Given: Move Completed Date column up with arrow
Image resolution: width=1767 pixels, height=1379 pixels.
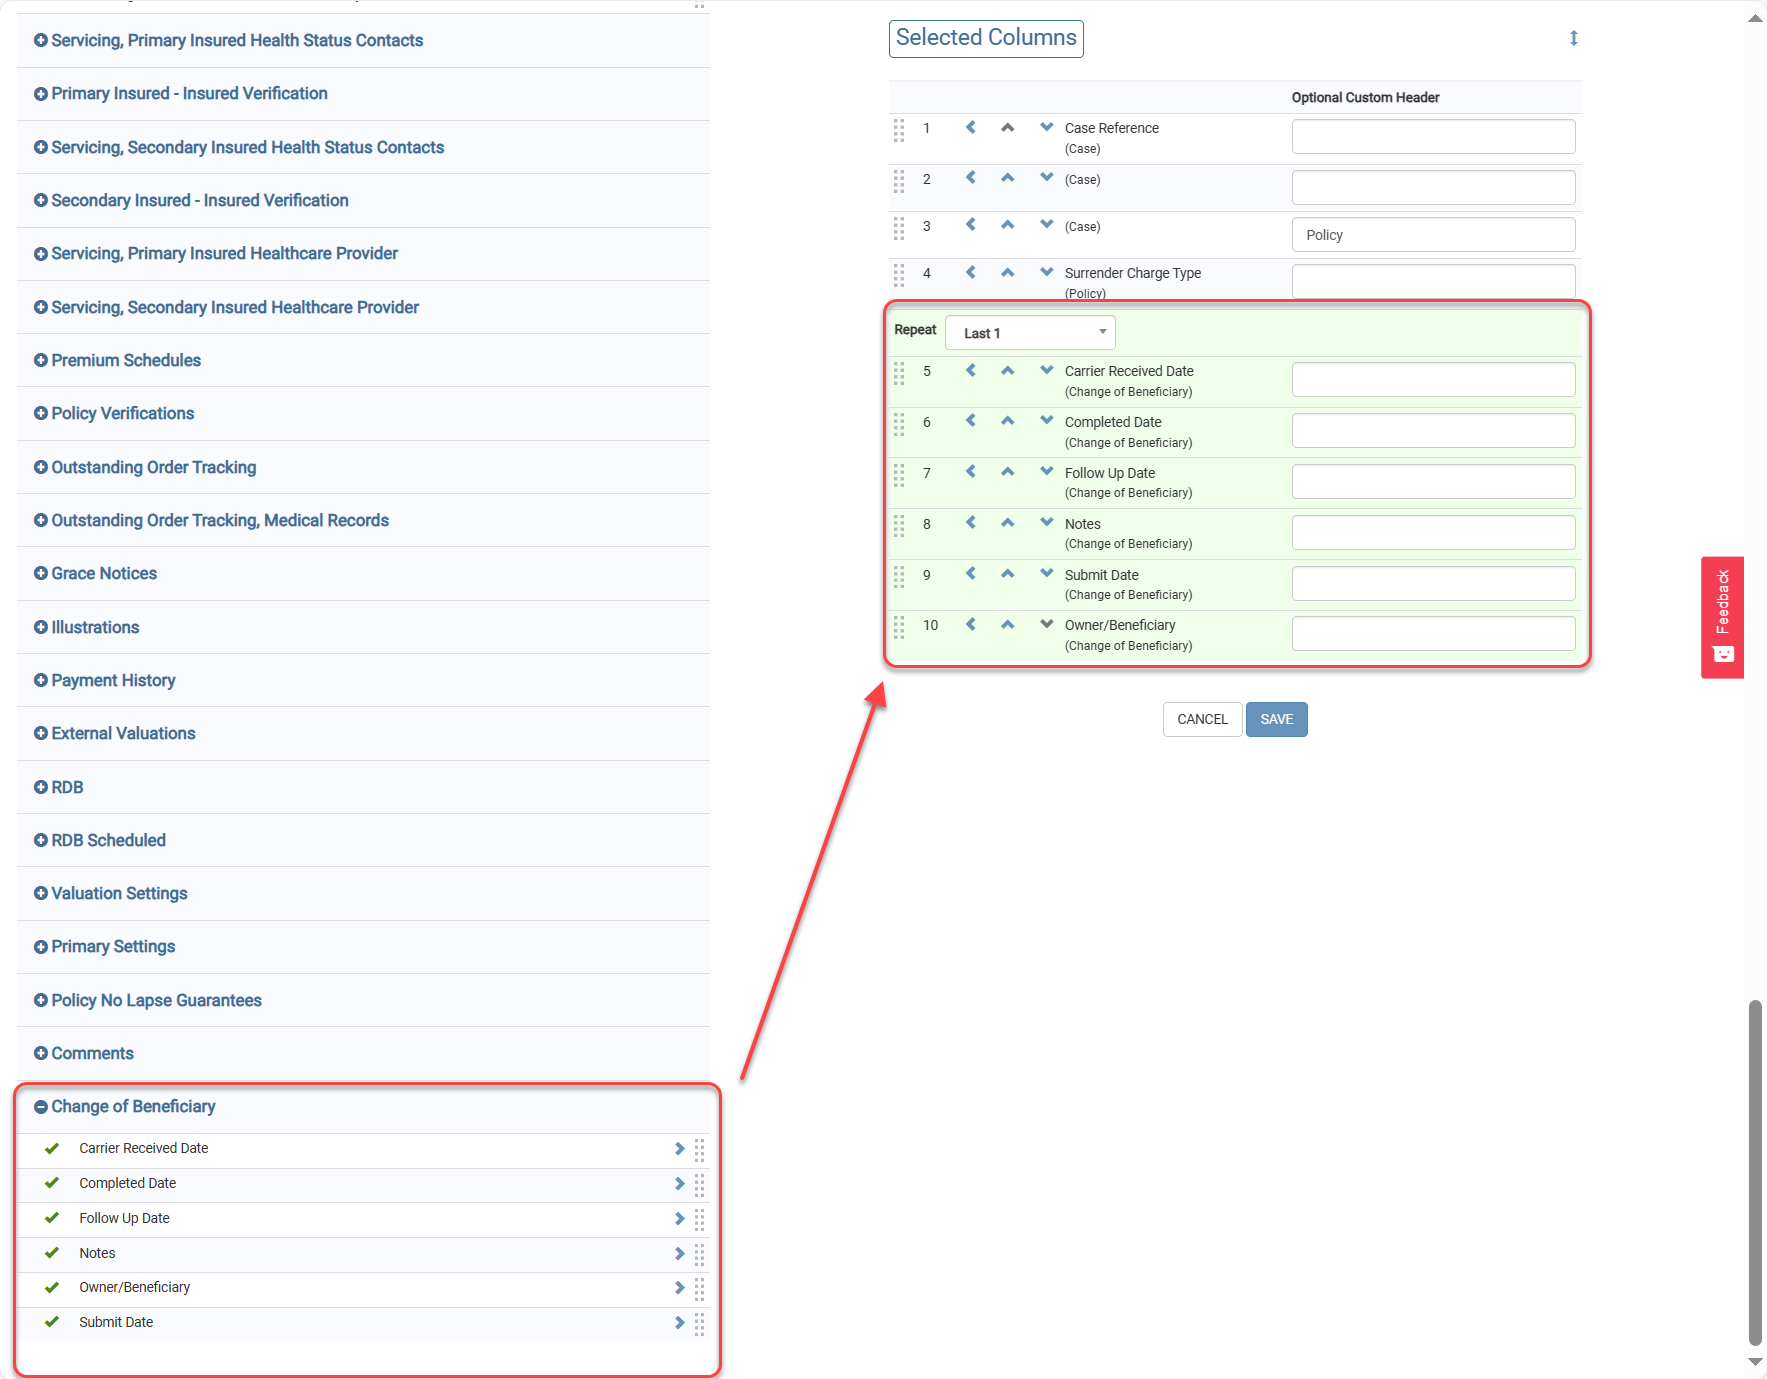Looking at the screenshot, I should click(x=1007, y=421).
